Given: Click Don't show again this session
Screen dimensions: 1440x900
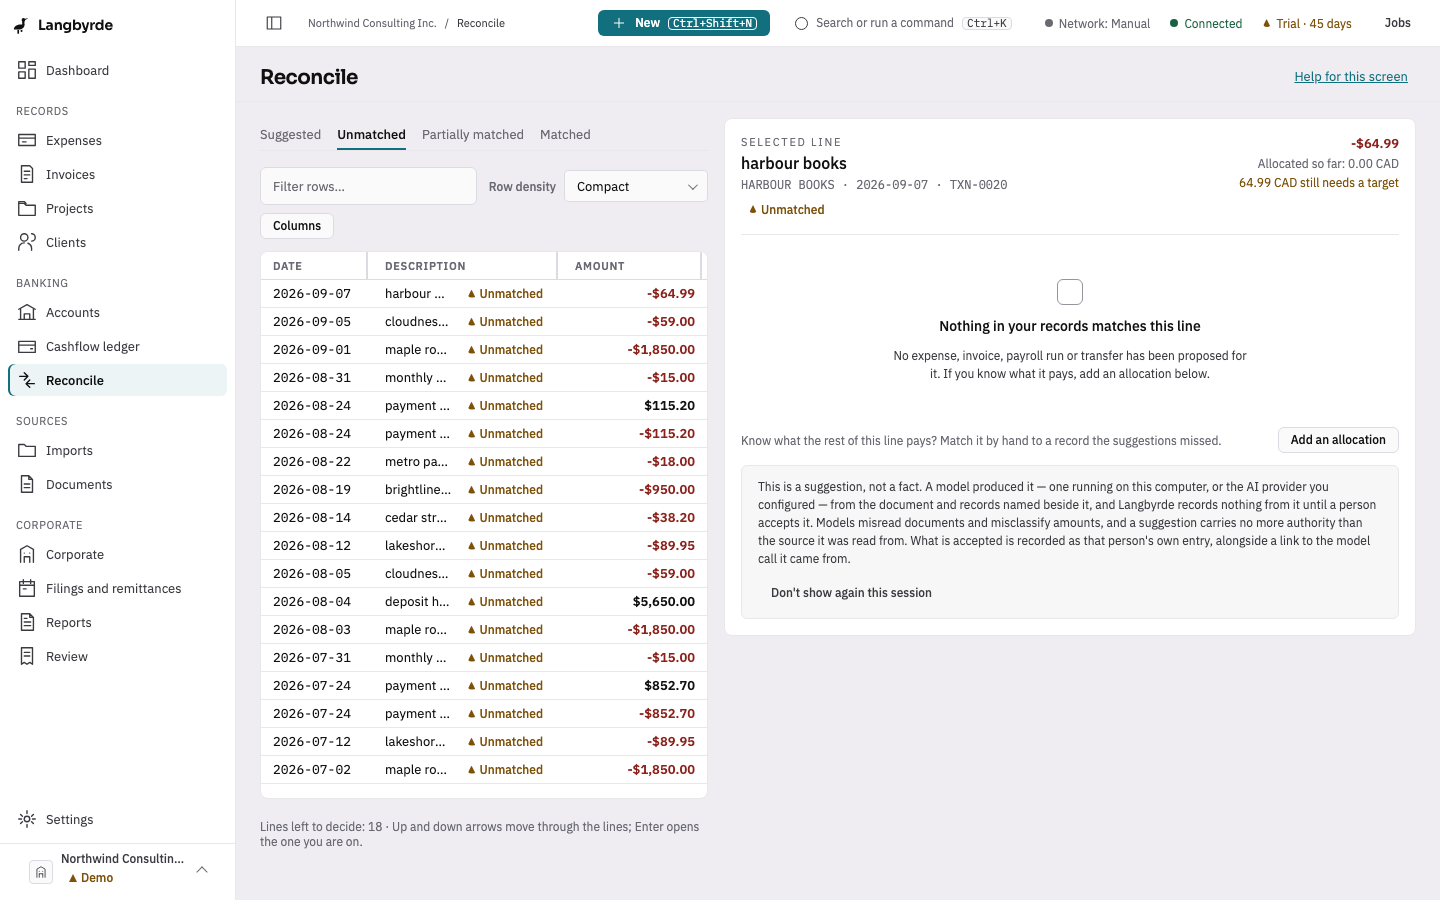Looking at the screenshot, I should [851, 593].
